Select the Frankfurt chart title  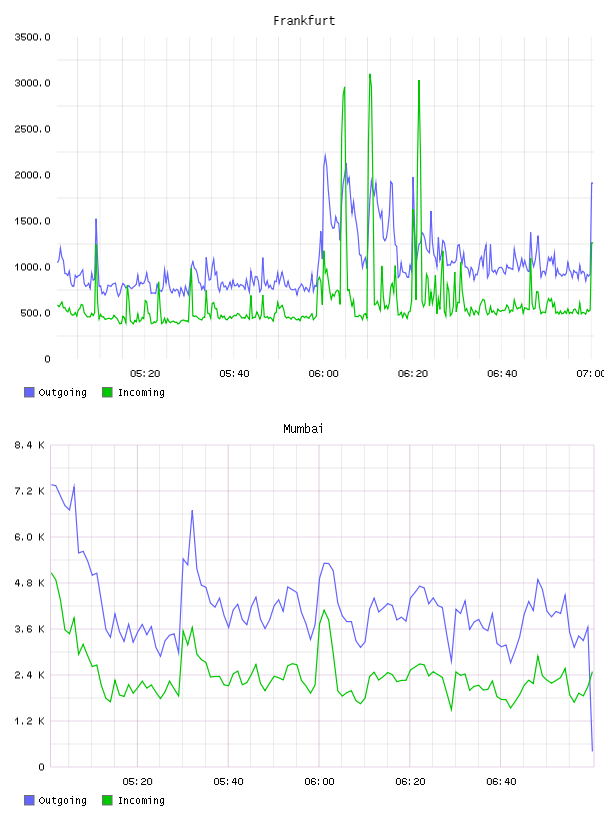click(304, 21)
